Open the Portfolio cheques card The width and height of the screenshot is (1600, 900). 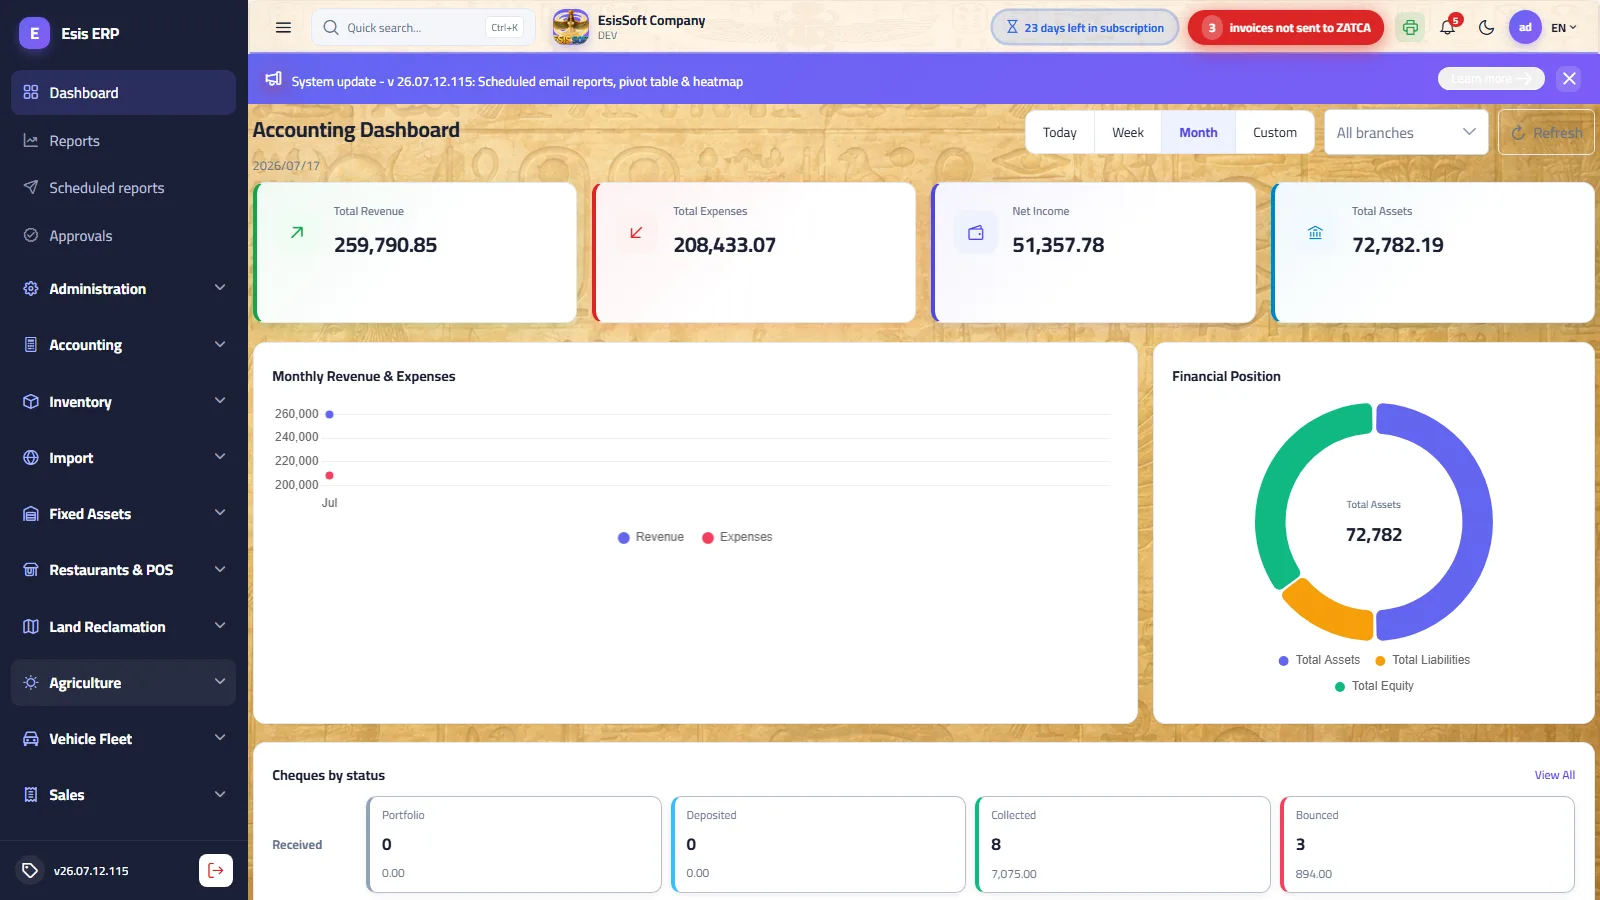tap(514, 844)
